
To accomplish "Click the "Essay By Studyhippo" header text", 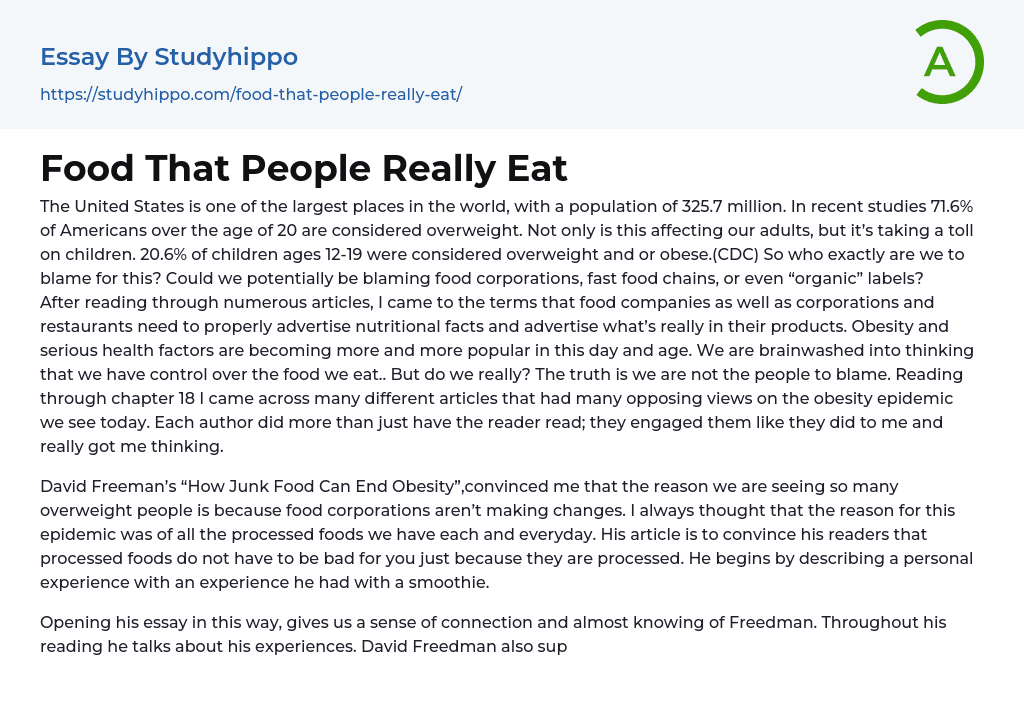I will (x=169, y=57).
